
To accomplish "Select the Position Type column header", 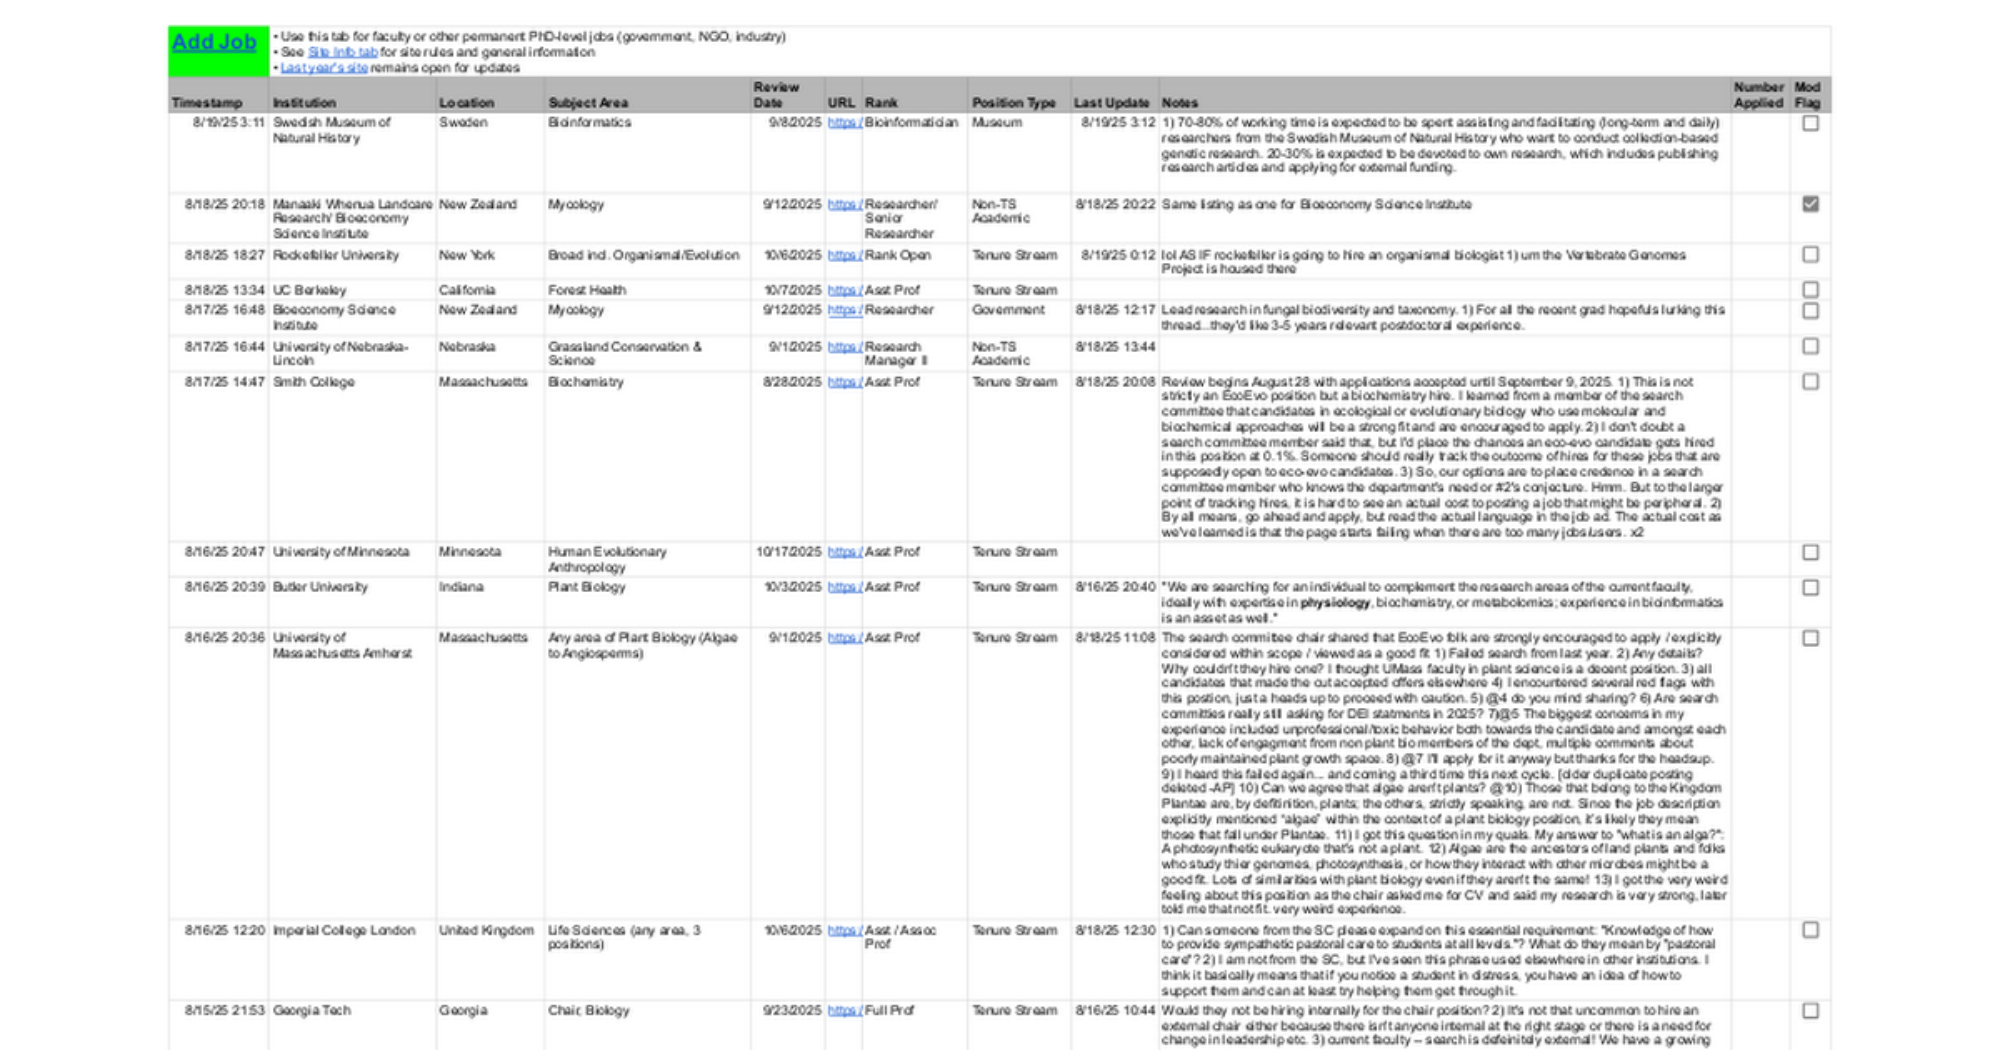I will pyautogui.click(x=1013, y=103).
